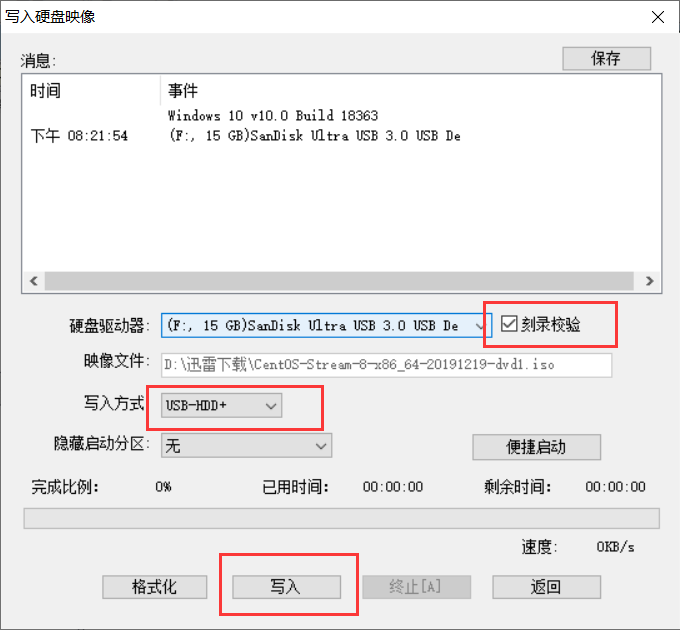Expand the 写入方式 USB-HDD+ dropdown

coord(221,405)
